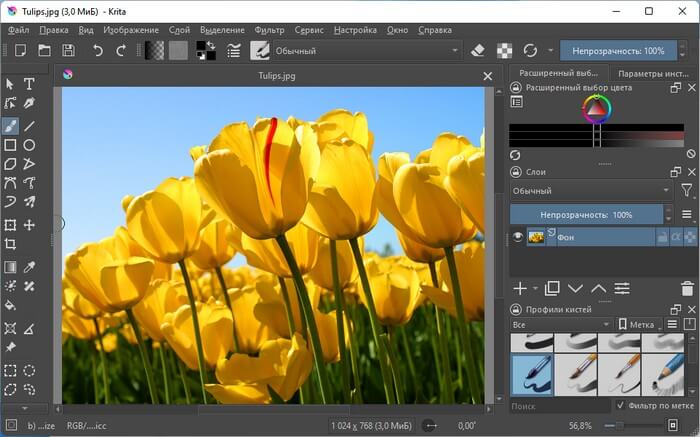Hide the Фон layer with eye icon
700x437 pixels.
click(x=517, y=237)
